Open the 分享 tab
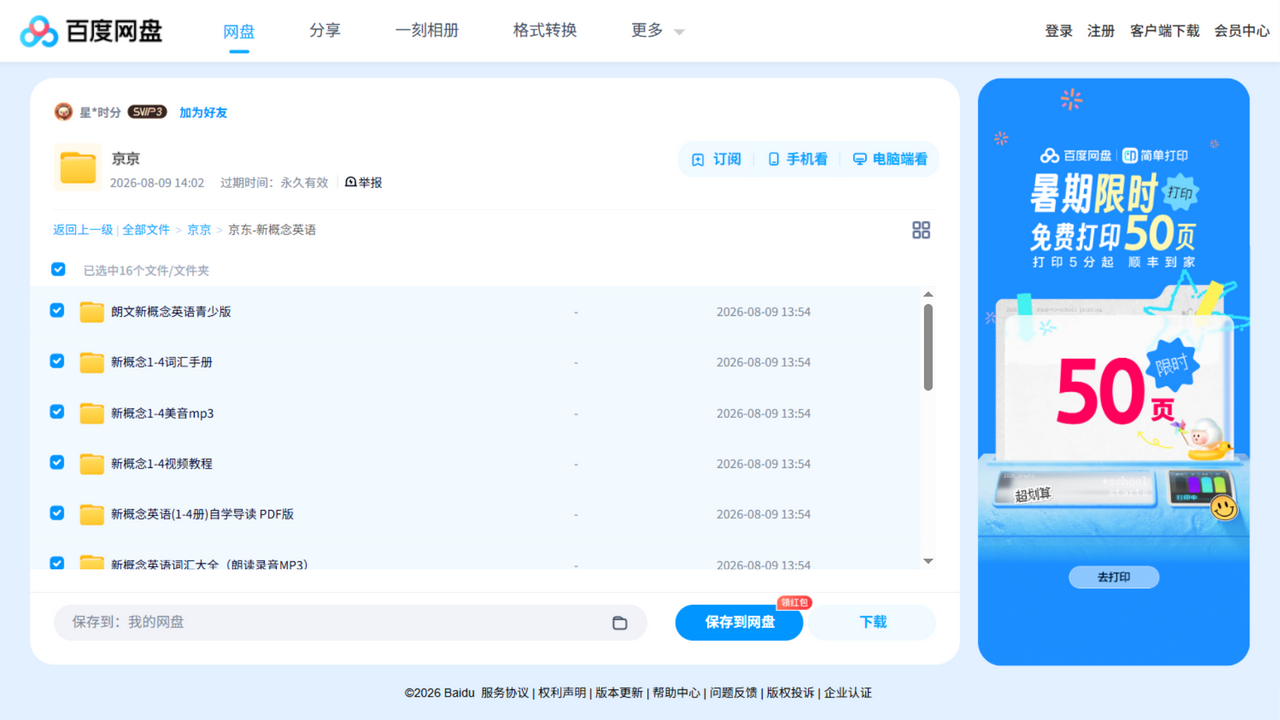This screenshot has width=1280, height=720. pyautogui.click(x=325, y=30)
